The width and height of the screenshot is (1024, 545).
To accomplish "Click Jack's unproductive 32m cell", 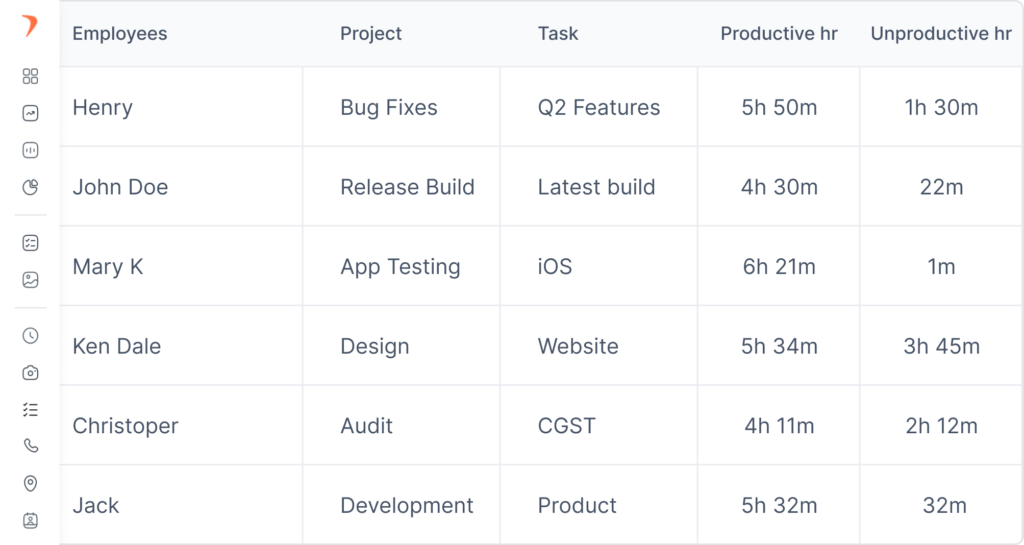I will tap(944, 506).
